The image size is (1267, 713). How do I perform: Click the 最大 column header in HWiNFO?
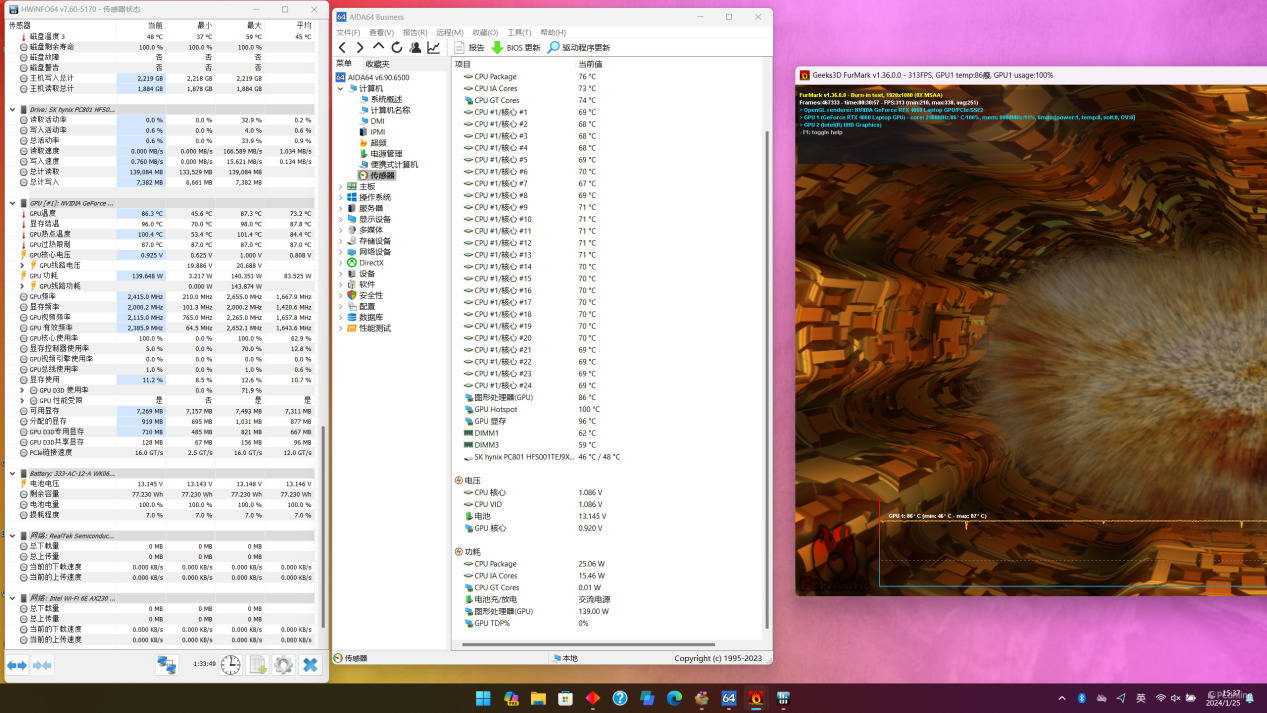tap(254, 25)
